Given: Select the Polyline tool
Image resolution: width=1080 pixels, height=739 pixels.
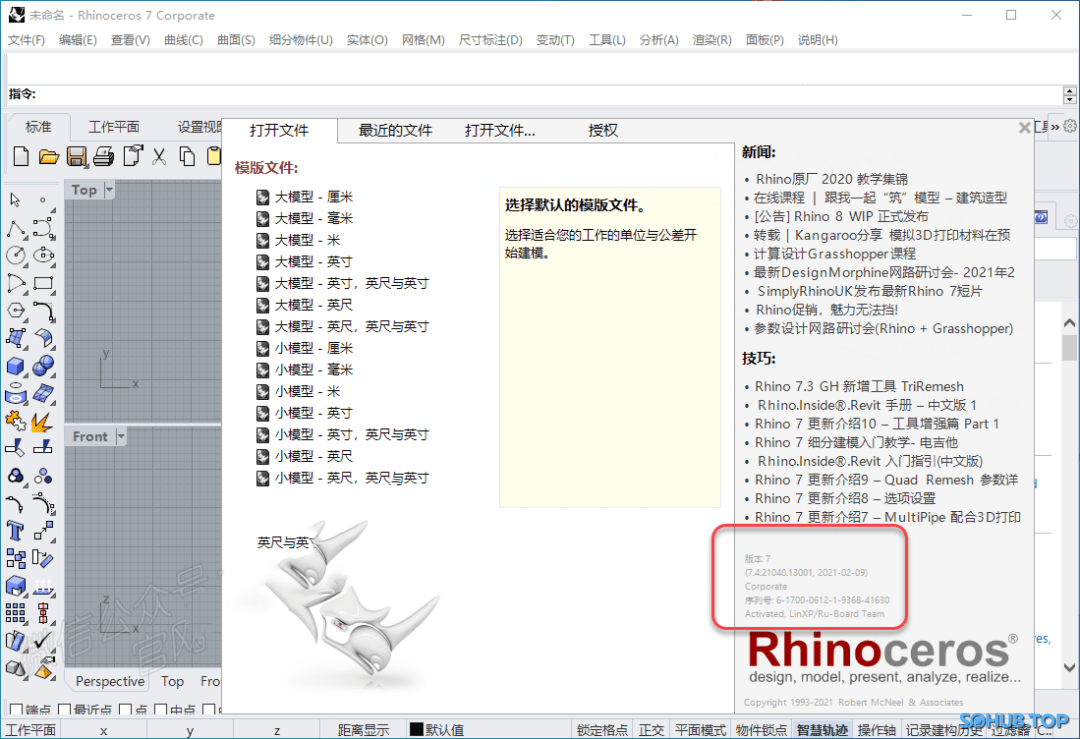Looking at the screenshot, I should click(x=16, y=229).
